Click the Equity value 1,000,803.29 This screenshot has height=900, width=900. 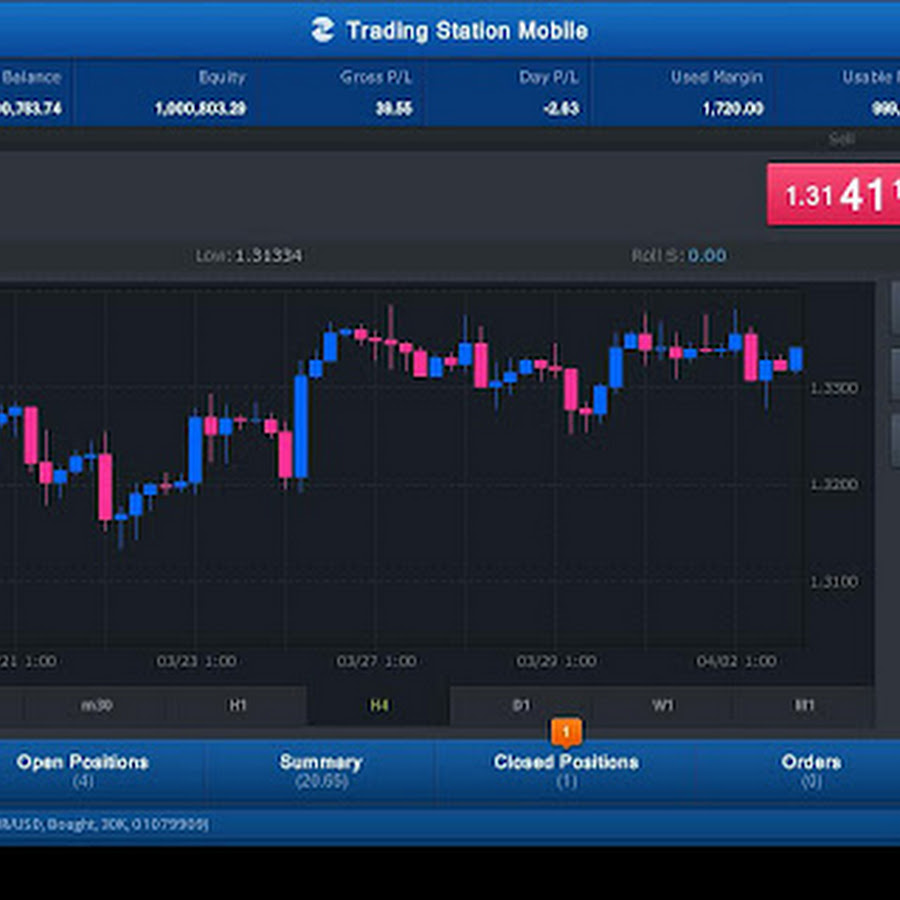(200, 108)
